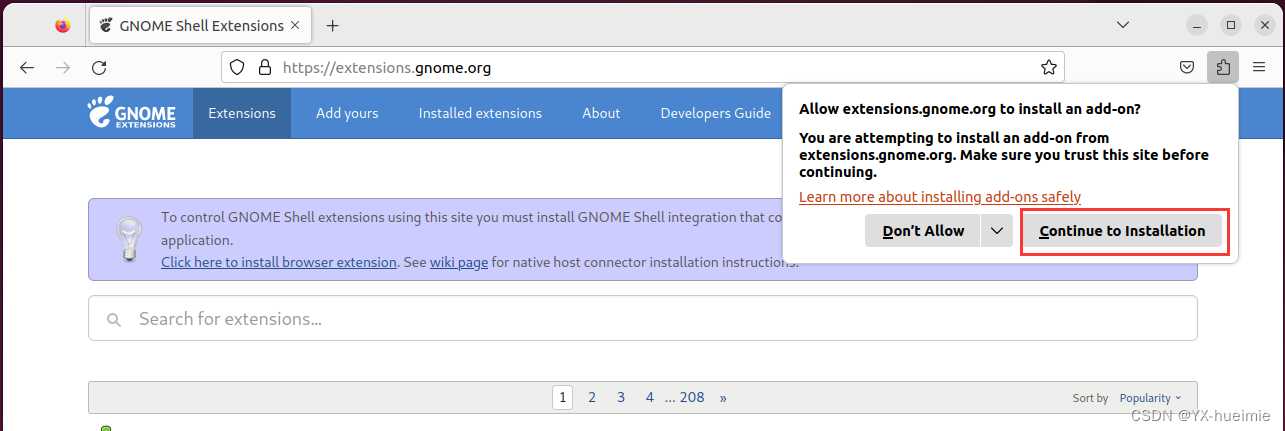Go to page 3 of results
This screenshot has height=431, width=1285.
click(x=621, y=397)
